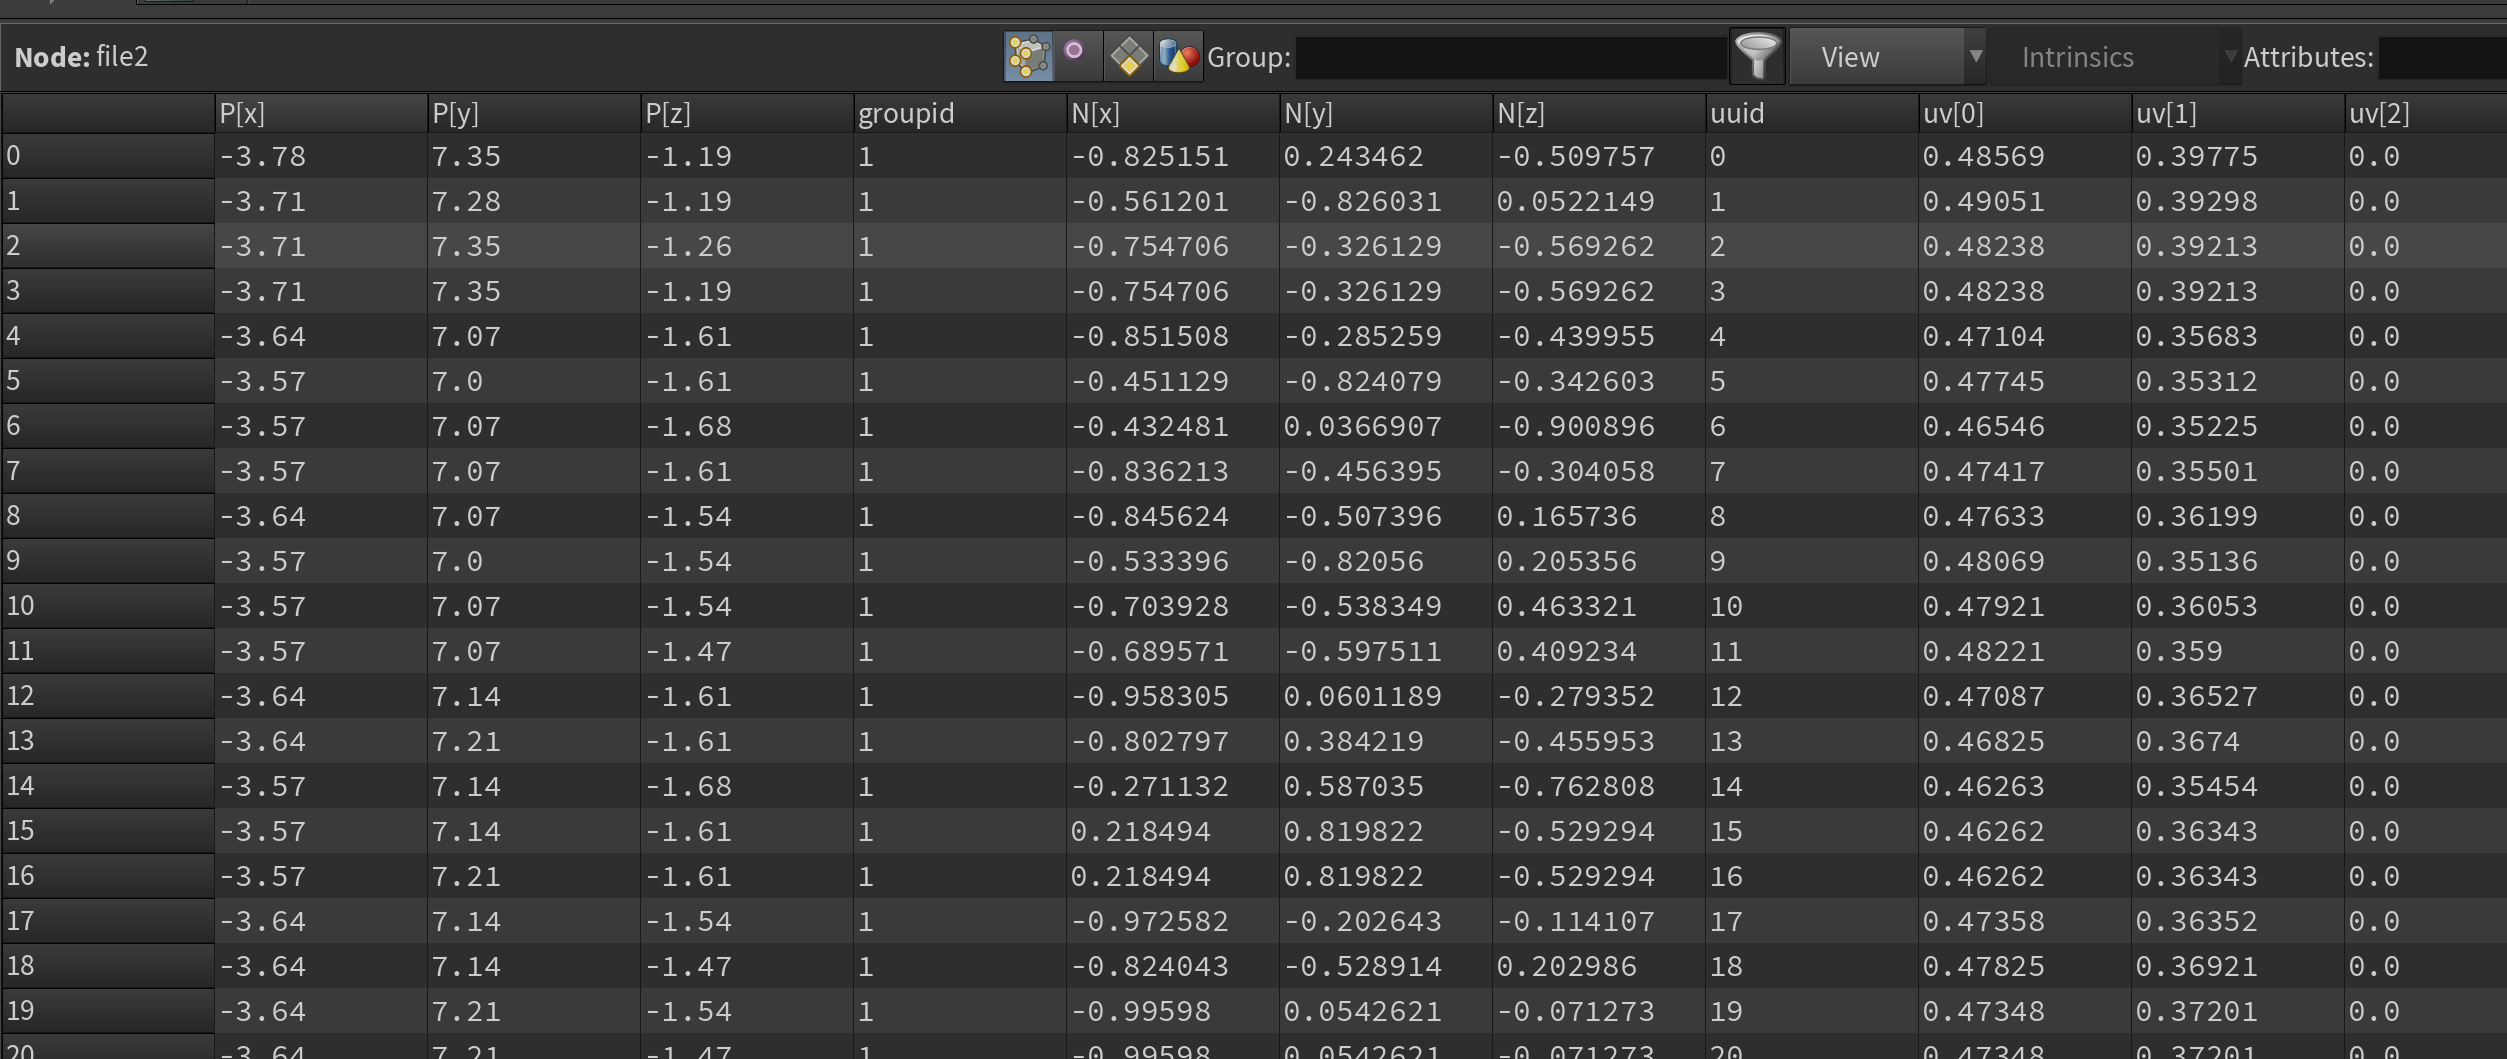Click the uv[0] column header

pyautogui.click(x=2025, y=113)
